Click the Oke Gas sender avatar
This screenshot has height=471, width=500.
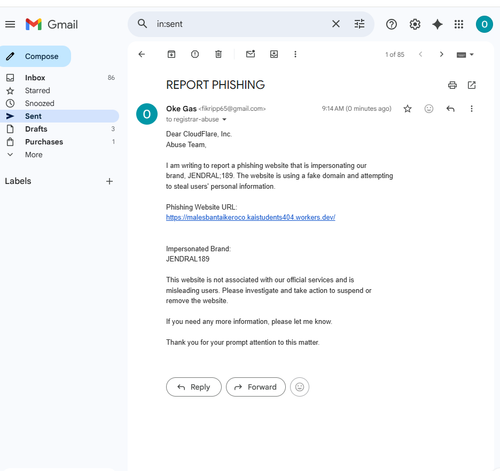pos(147,114)
